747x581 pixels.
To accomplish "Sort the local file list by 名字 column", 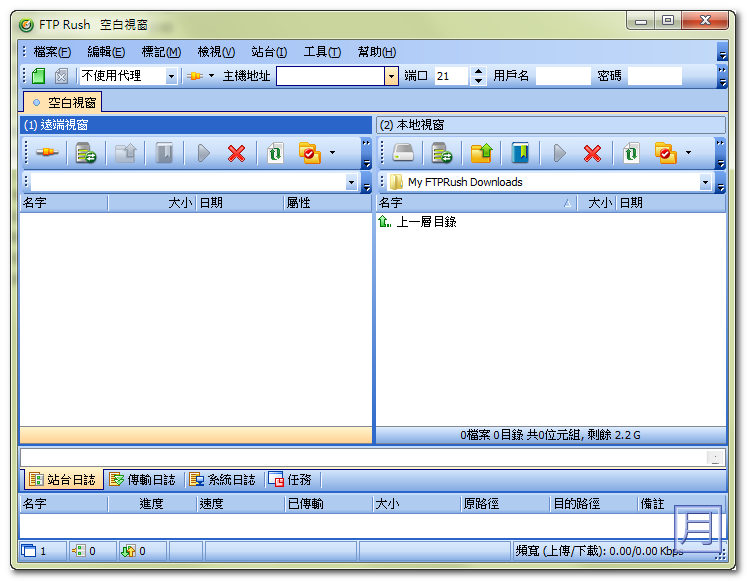I will 470,203.
